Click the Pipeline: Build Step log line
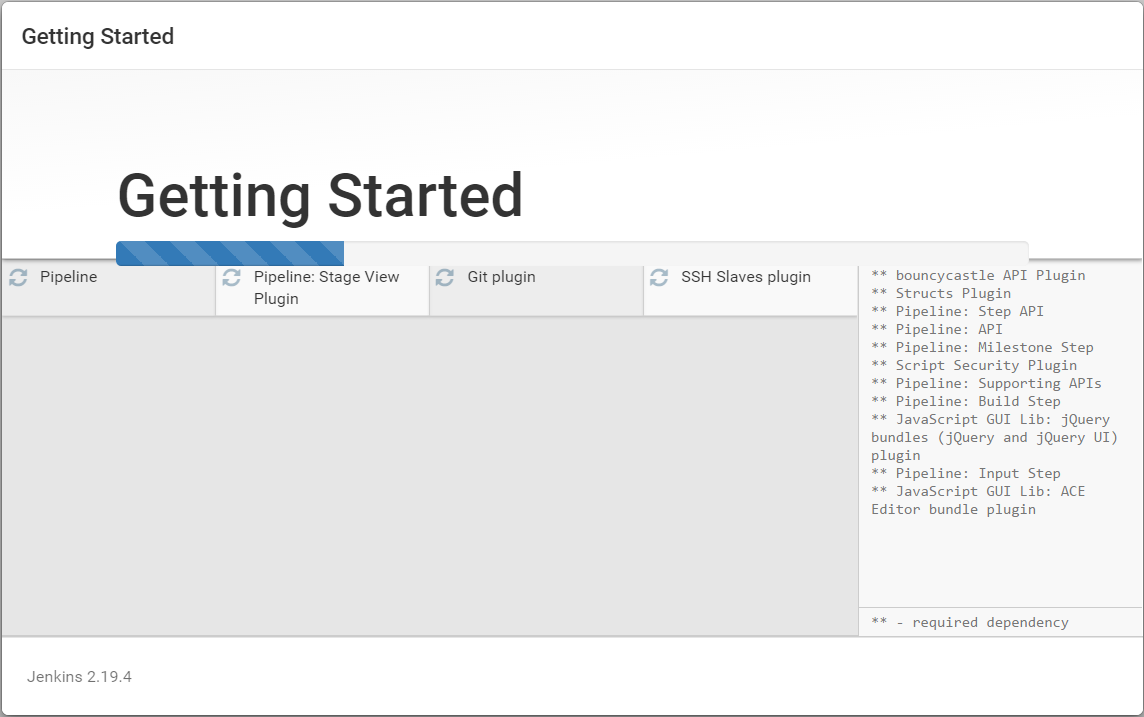 966,401
